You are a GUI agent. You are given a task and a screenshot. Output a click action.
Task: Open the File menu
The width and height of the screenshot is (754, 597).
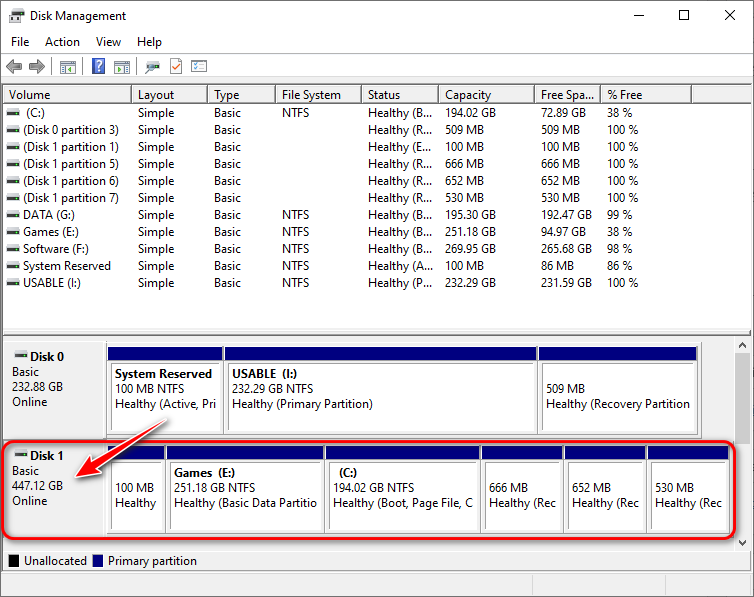[x=20, y=42]
